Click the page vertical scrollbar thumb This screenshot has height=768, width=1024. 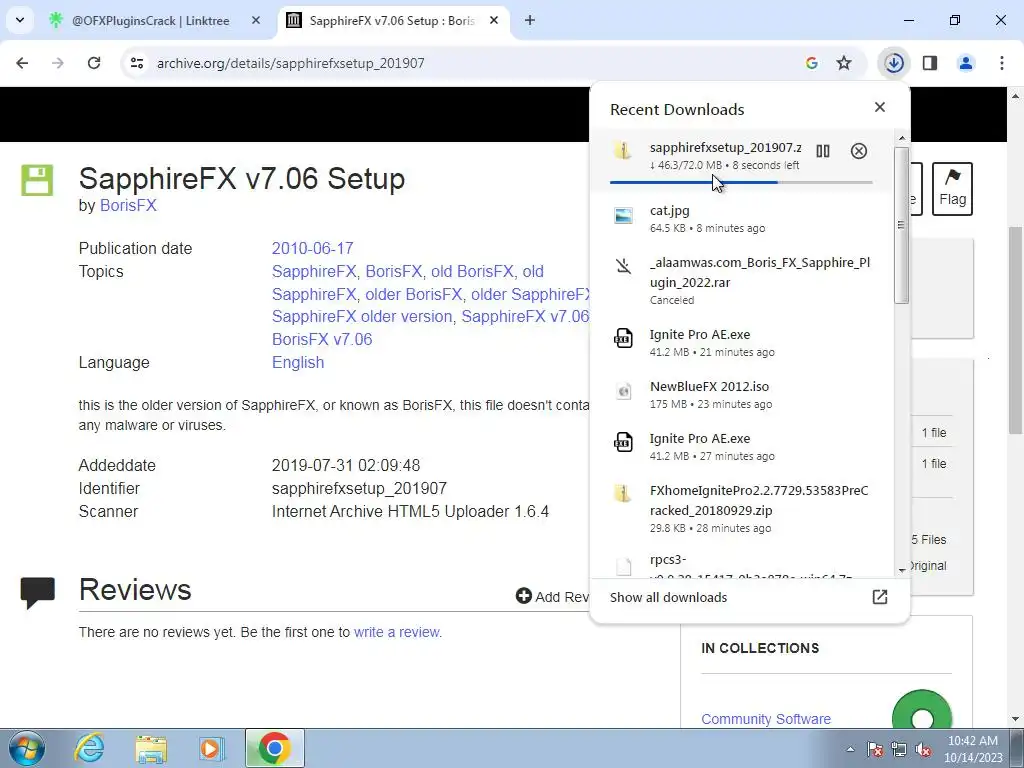pyautogui.click(x=1015, y=330)
